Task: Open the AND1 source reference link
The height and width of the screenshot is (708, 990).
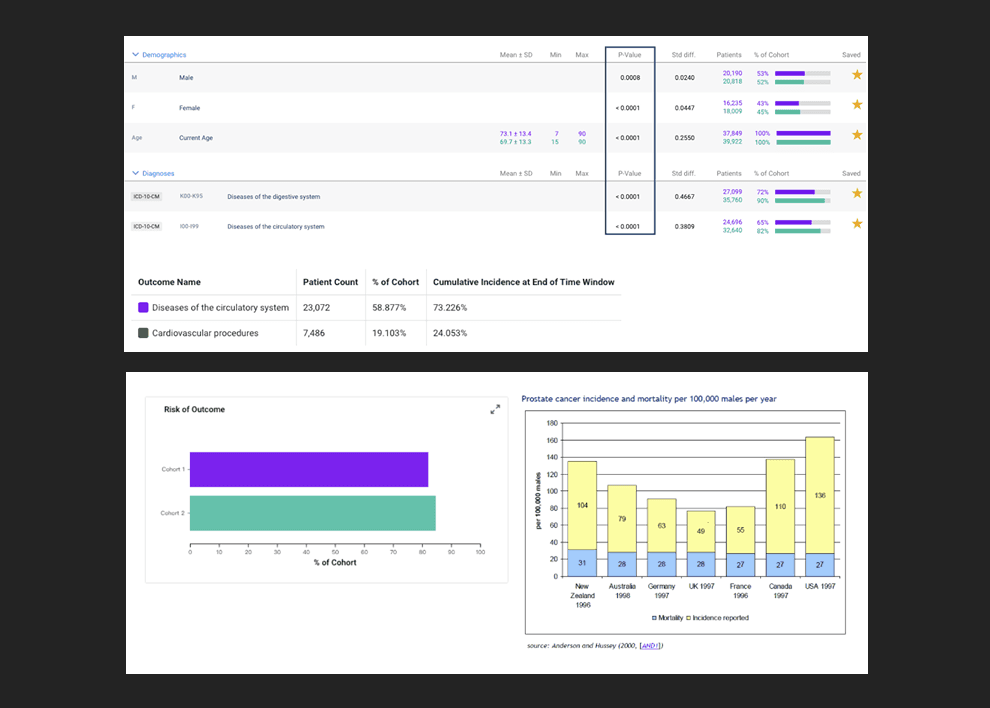Action: pyautogui.click(x=650, y=646)
